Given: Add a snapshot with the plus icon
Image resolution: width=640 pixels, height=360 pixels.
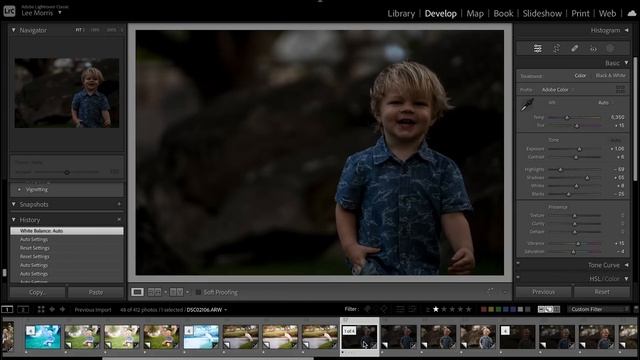Looking at the screenshot, I should pos(119,204).
